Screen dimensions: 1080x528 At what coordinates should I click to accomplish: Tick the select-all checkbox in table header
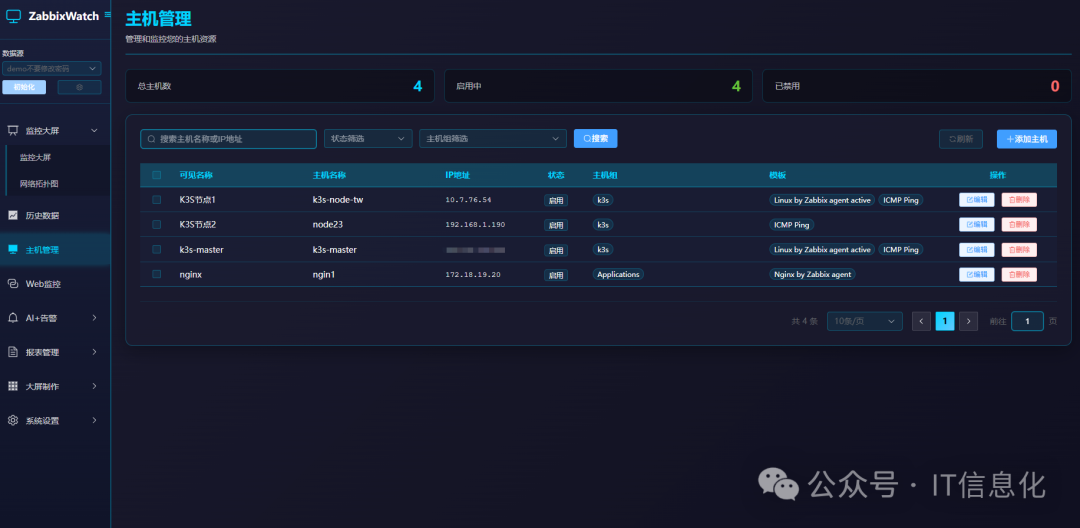pyautogui.click(x=156, y=175)
